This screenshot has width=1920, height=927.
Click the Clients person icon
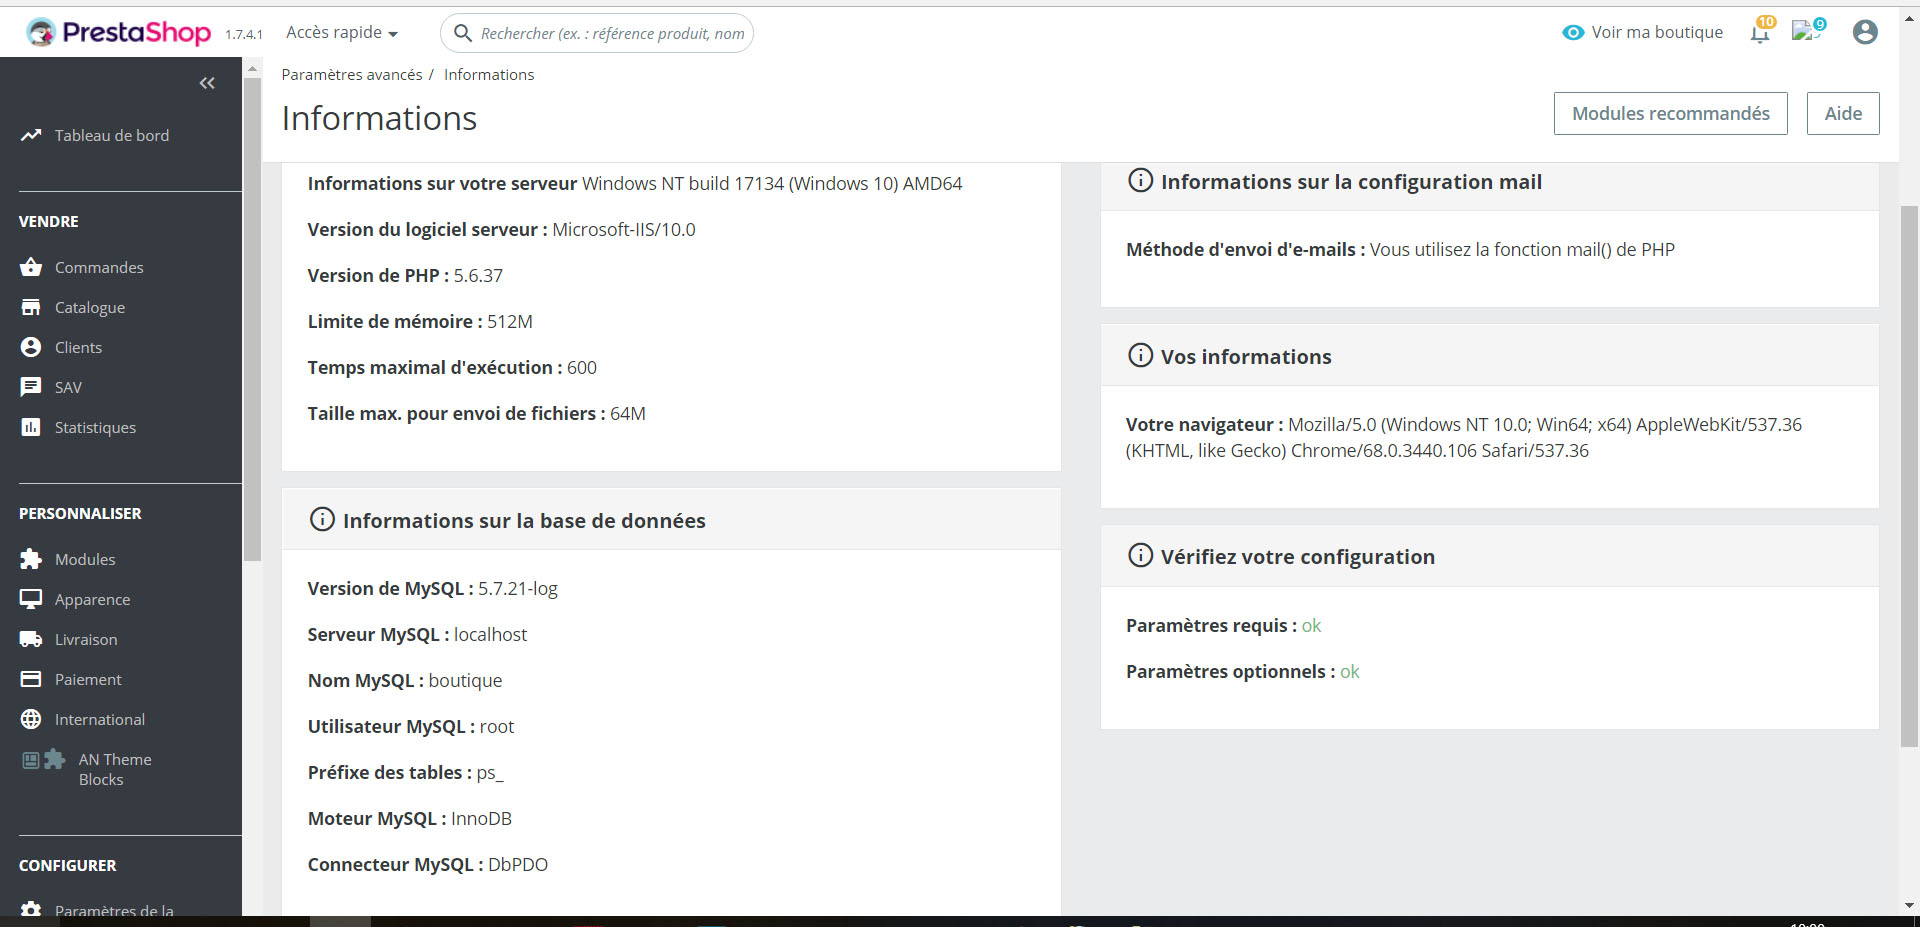31,347
